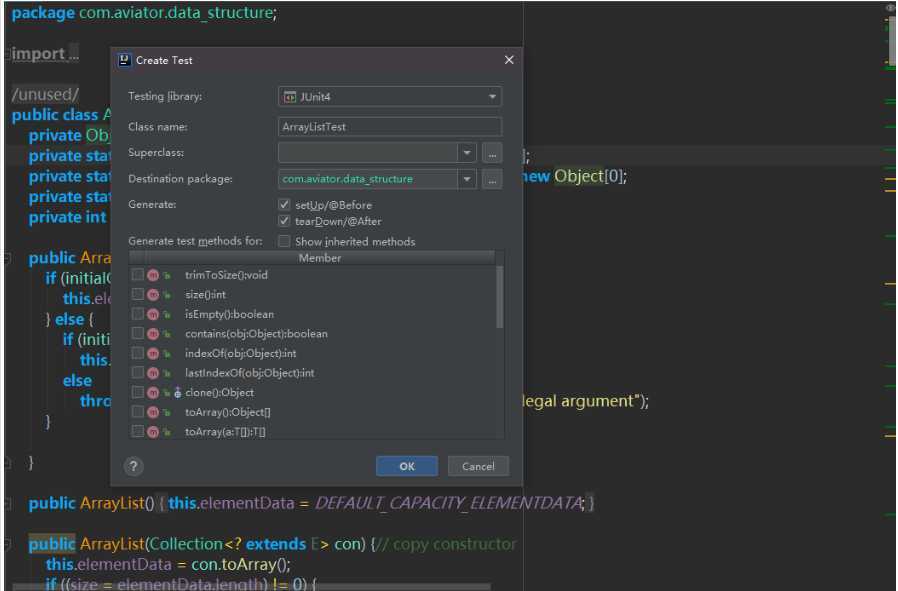Click the "package" keyword in editor

43,13
